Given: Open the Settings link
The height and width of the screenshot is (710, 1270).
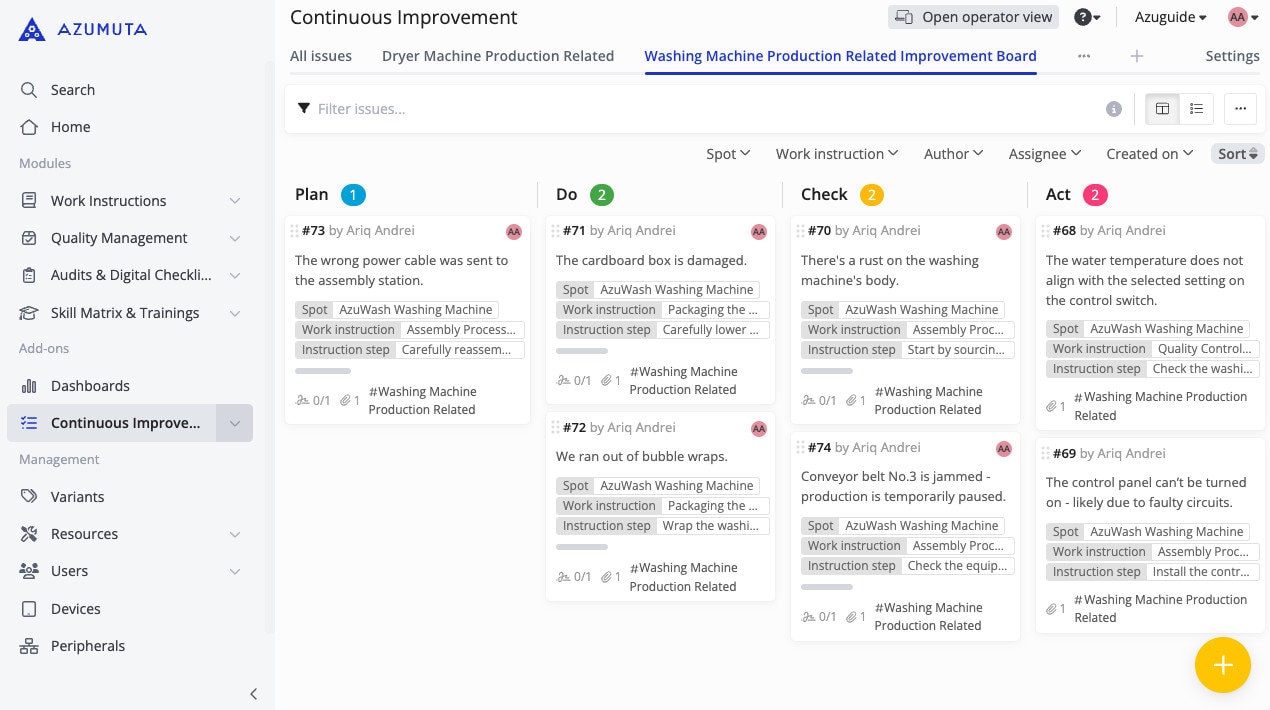Looking at the screenshot, I should 1232,56.
